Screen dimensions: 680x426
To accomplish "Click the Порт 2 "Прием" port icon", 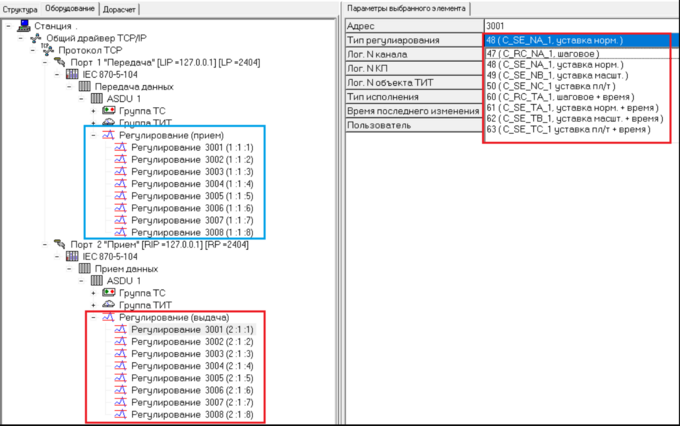I will (59, 244).
